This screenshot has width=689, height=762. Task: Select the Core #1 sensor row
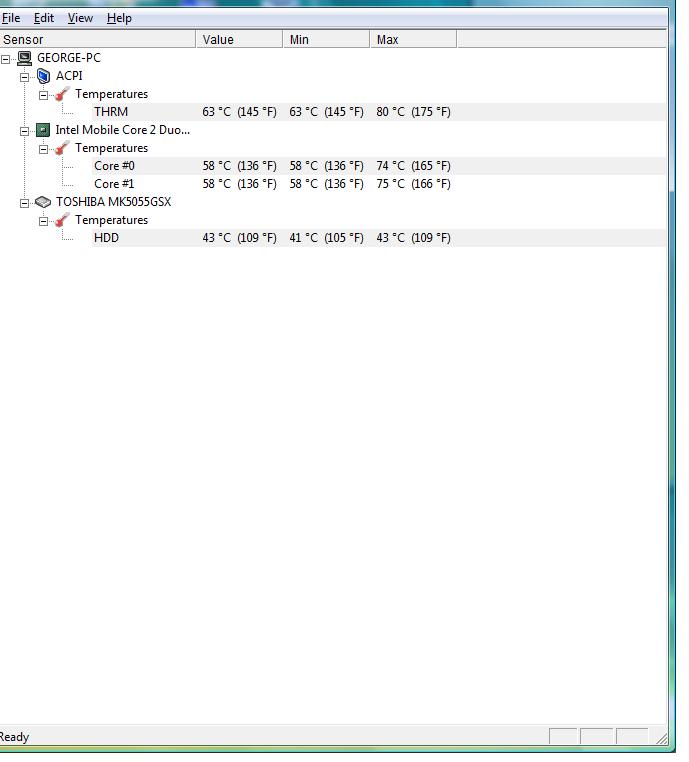point(379,184)
